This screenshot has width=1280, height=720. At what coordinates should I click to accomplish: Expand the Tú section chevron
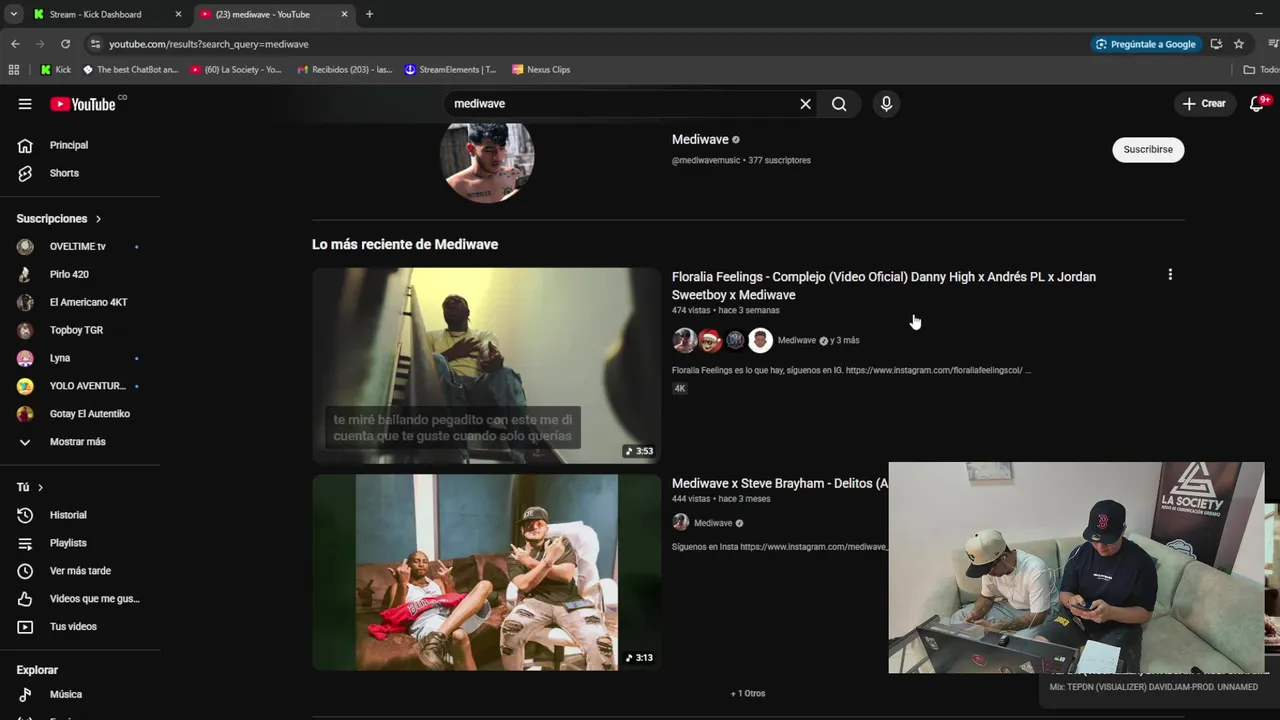[40, 488]
